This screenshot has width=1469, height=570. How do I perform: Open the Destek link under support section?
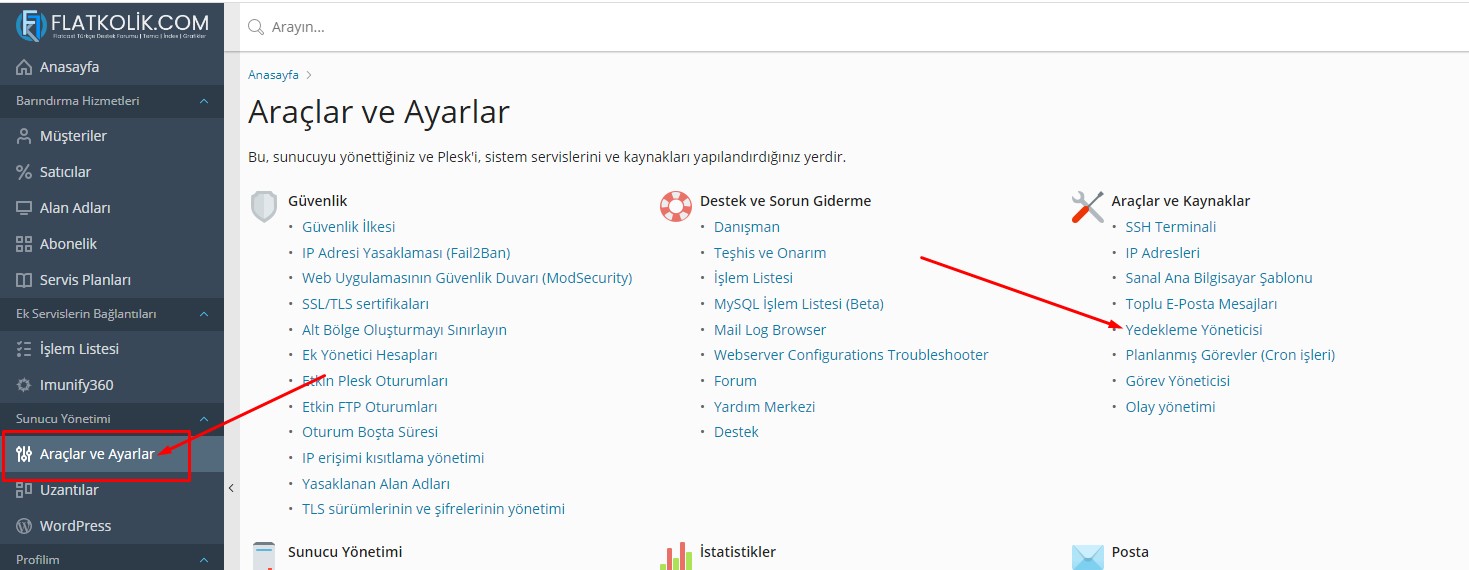point(736,432)
